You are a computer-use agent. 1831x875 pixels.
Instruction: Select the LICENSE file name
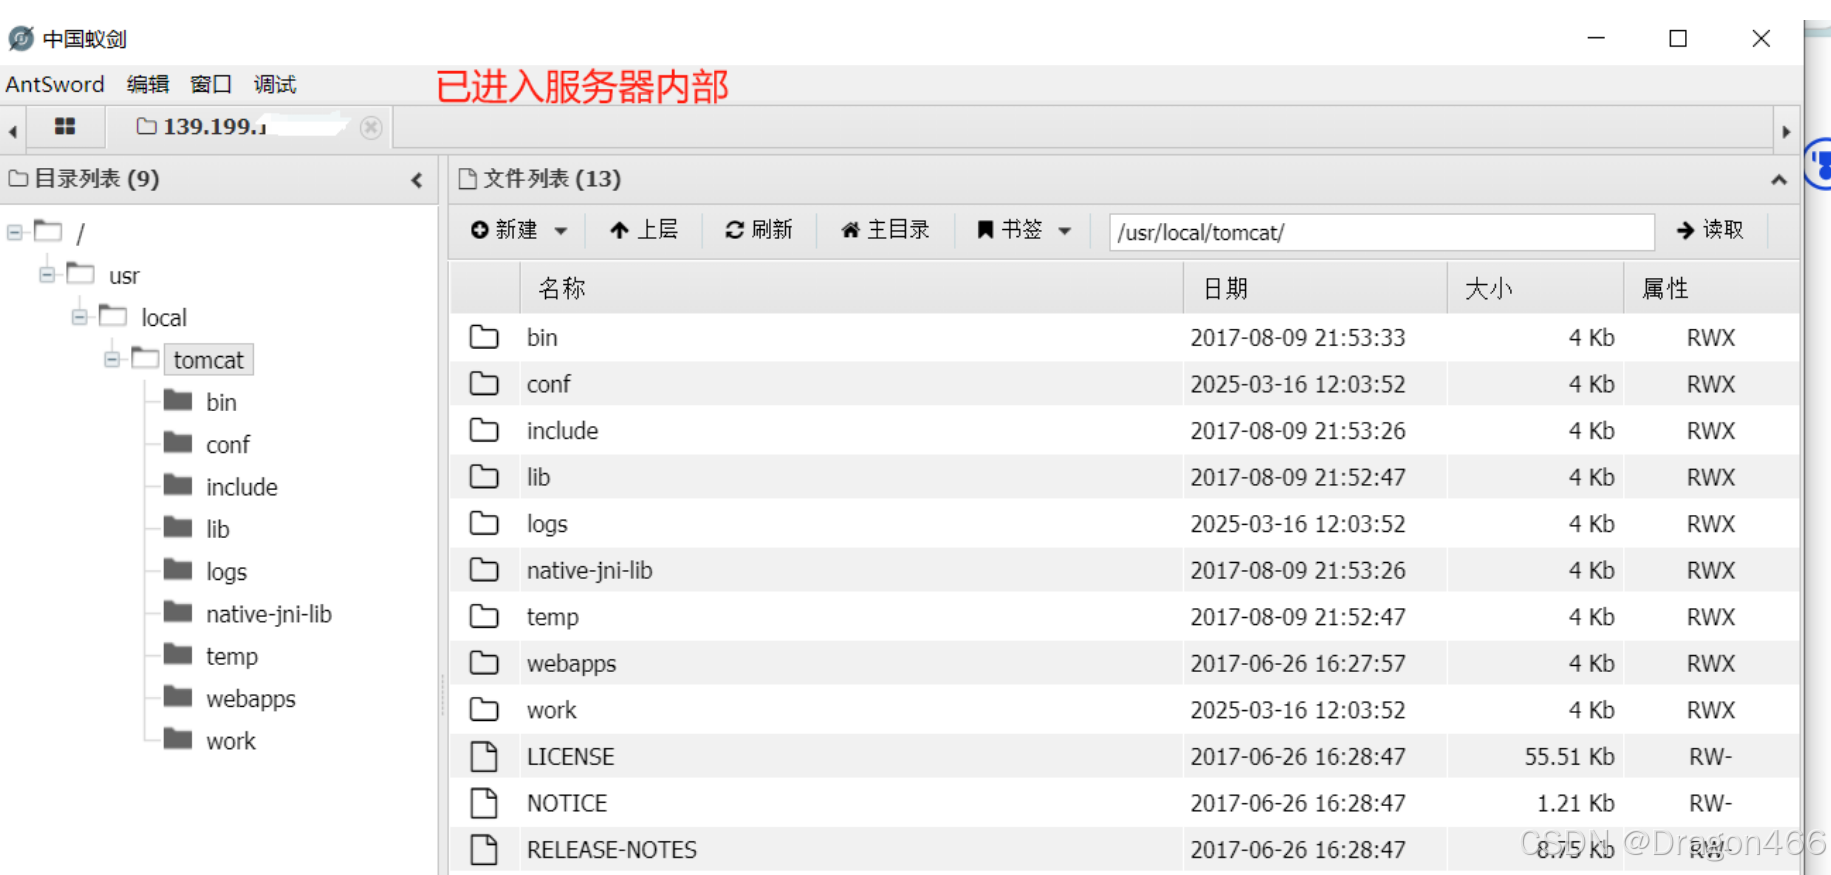click(x=571, y=757)
